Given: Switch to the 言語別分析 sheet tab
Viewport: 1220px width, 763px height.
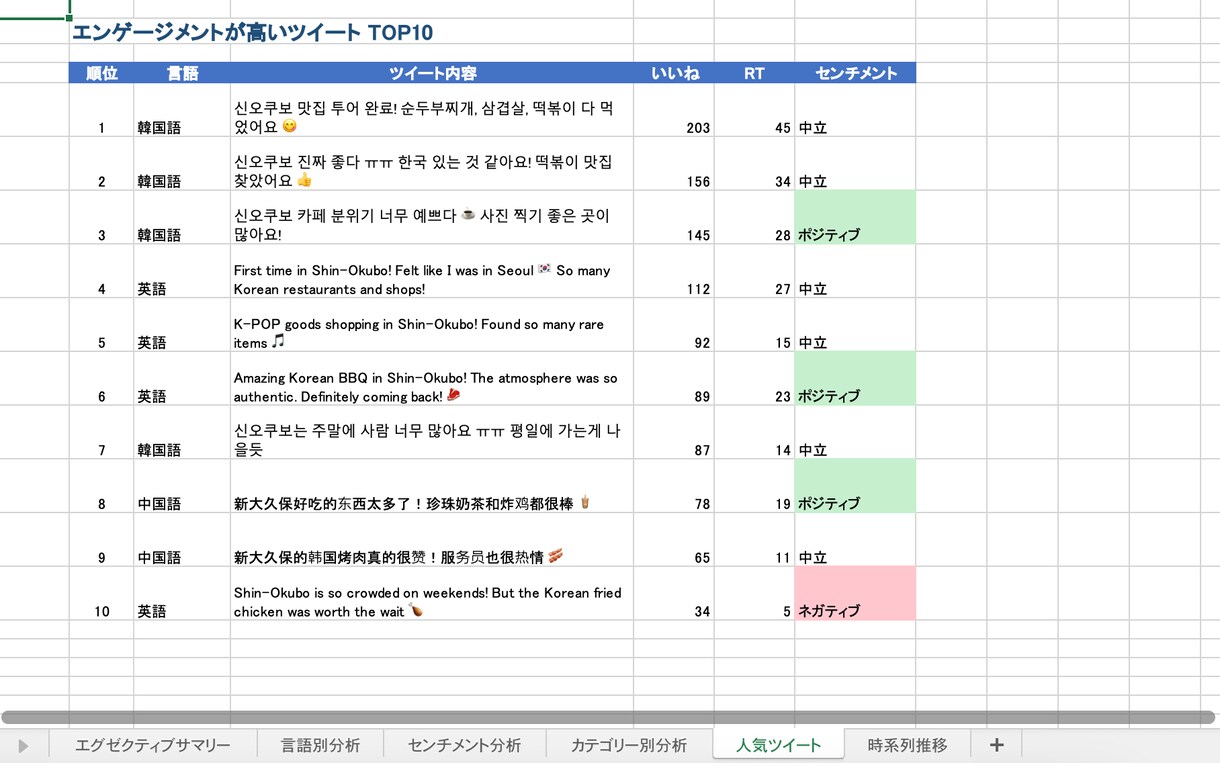Looking at the screenshot, I should (320, 745).
